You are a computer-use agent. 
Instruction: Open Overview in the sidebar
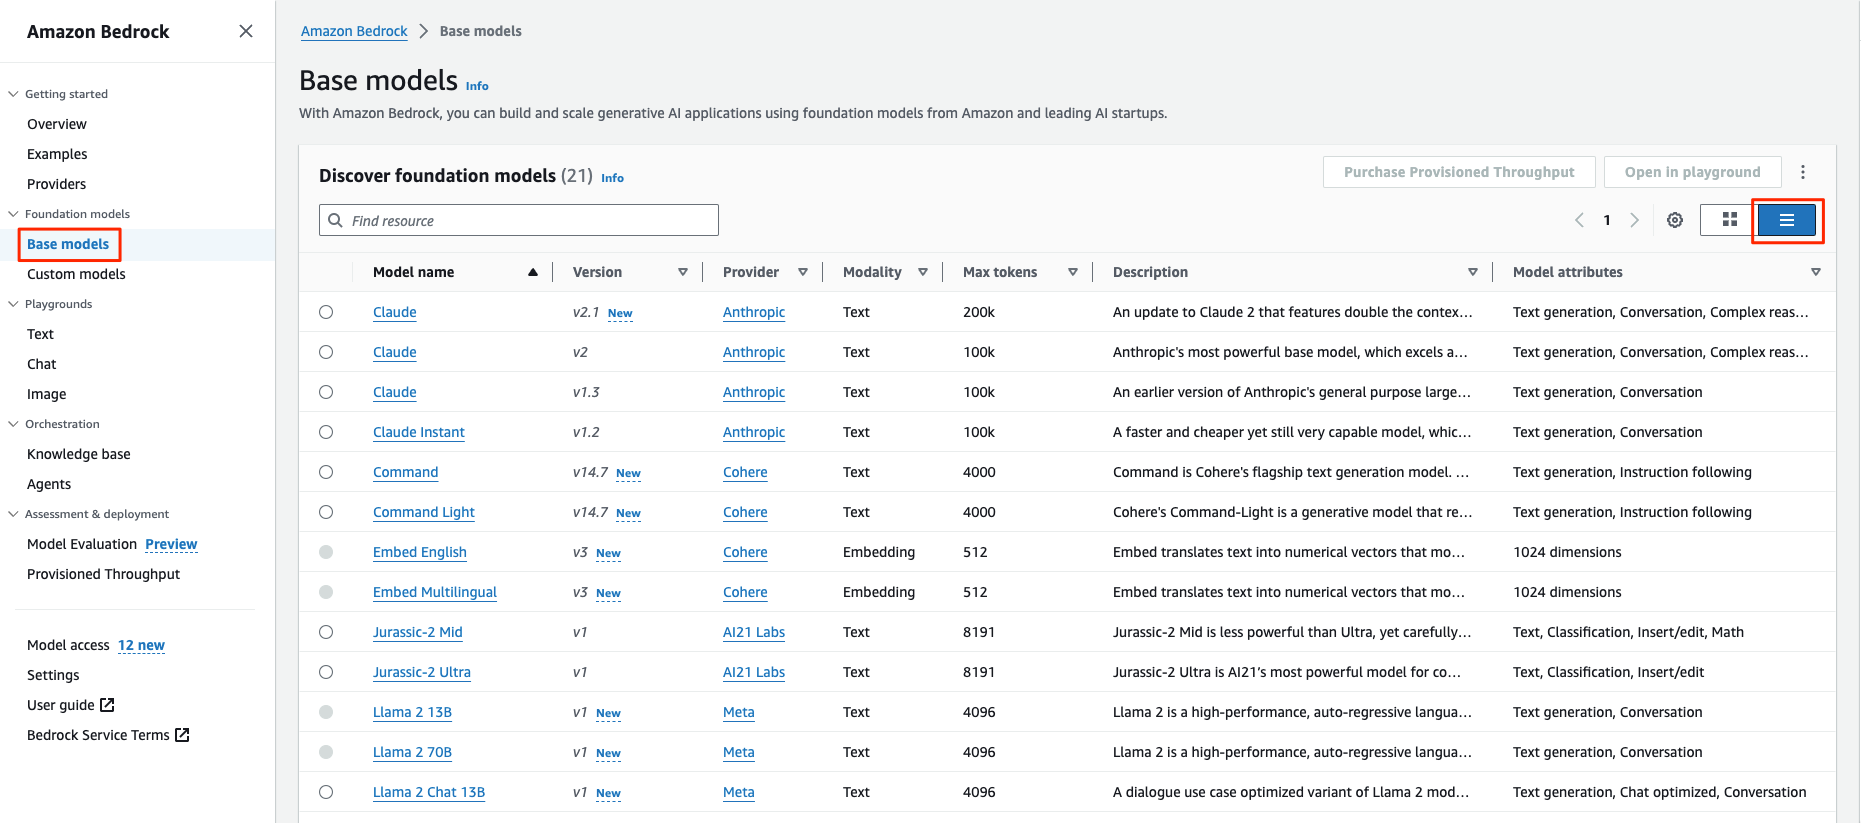pyautogui.click(x=57, y=124)
